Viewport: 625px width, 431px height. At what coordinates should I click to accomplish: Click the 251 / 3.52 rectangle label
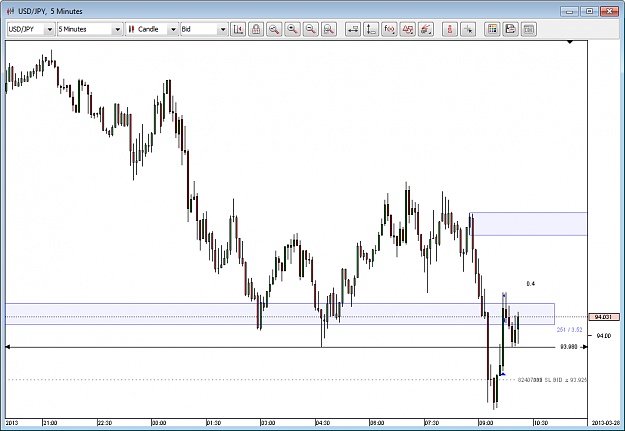coord(569,330)
